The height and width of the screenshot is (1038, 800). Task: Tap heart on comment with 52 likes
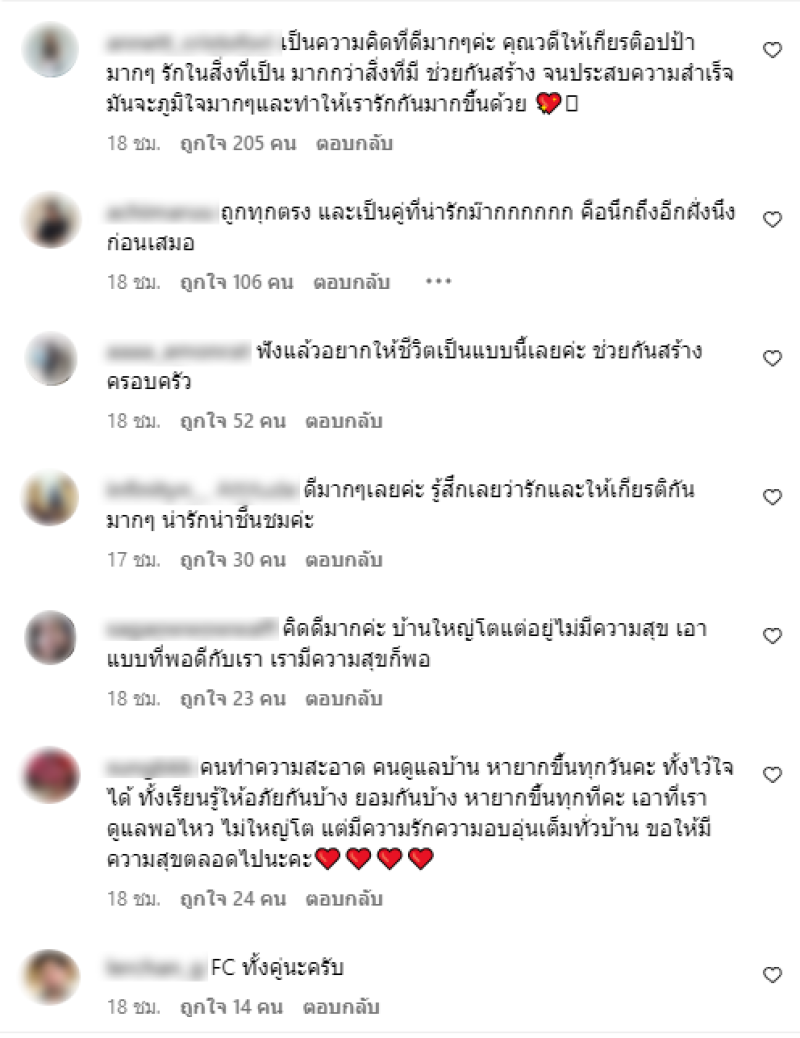773,358
